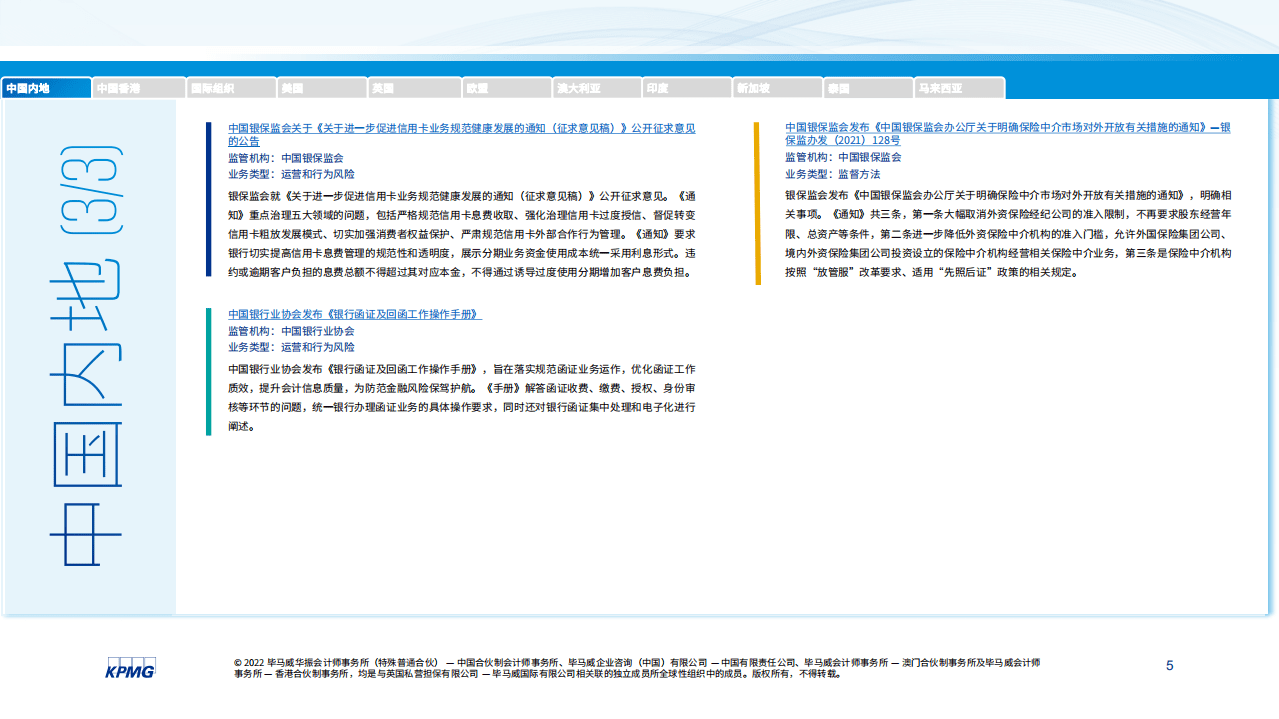Switch to the 英国 tab
The image size is (1279, 719).
coord(412,88)
